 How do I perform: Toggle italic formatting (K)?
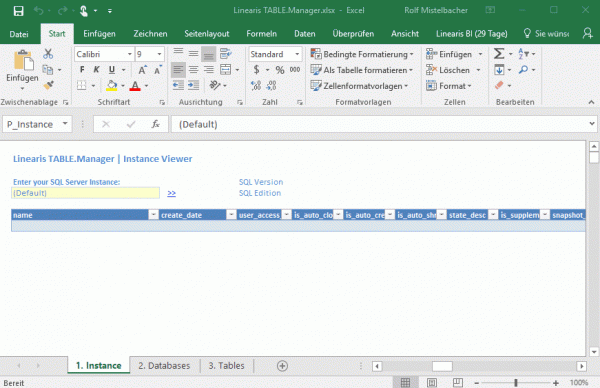96,70
